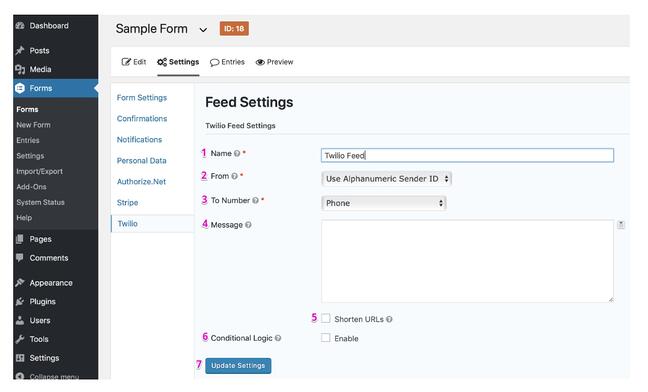The image size is (648, 392).
Task: Open Import/Export submenu link
Action: tap(39, 171)
